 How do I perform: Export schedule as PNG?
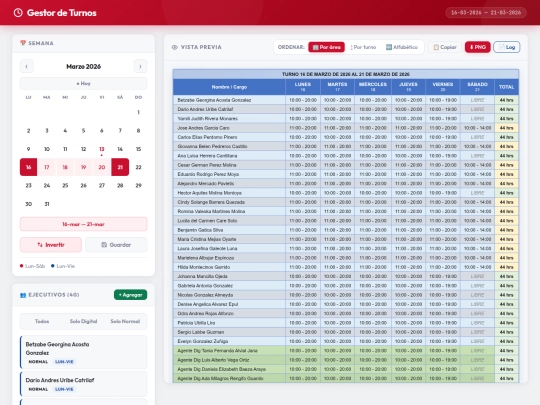478,47
